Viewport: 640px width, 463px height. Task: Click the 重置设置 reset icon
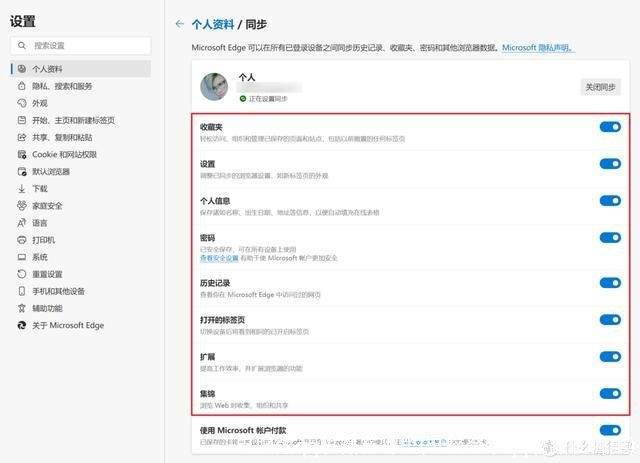(22, 274)
